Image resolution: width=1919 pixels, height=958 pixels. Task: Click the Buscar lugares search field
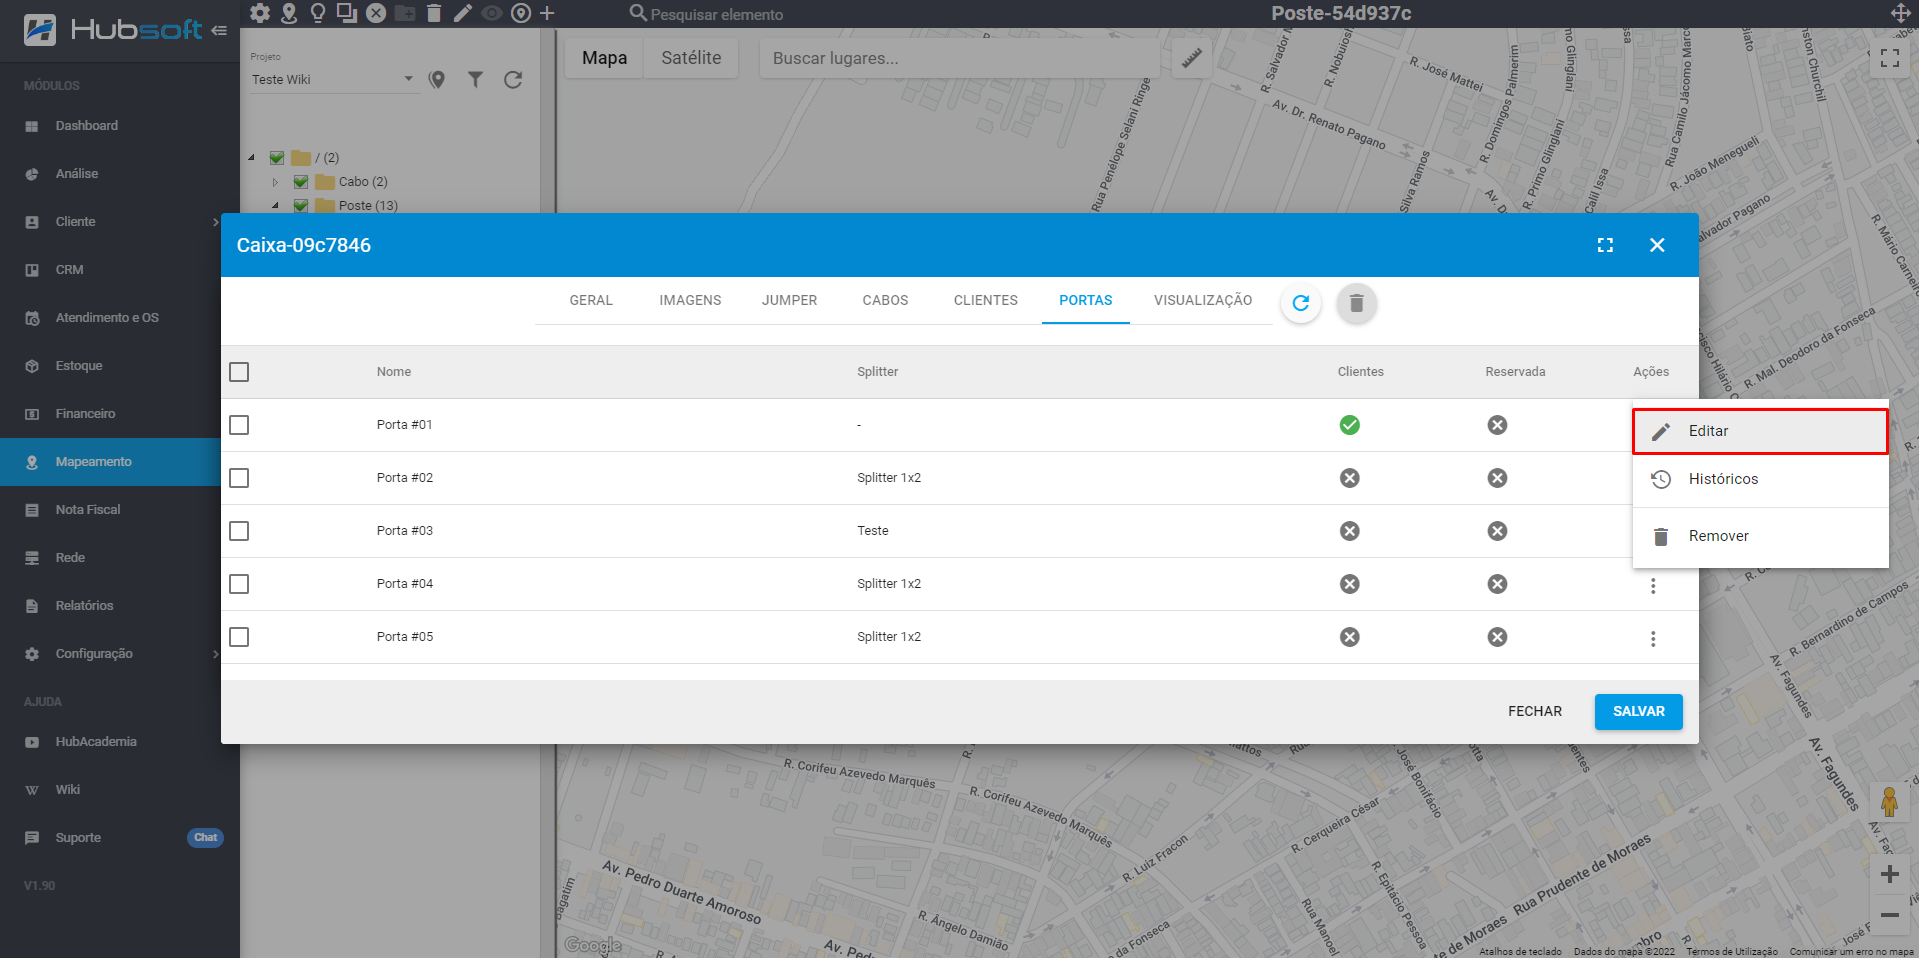pos(960,58)
